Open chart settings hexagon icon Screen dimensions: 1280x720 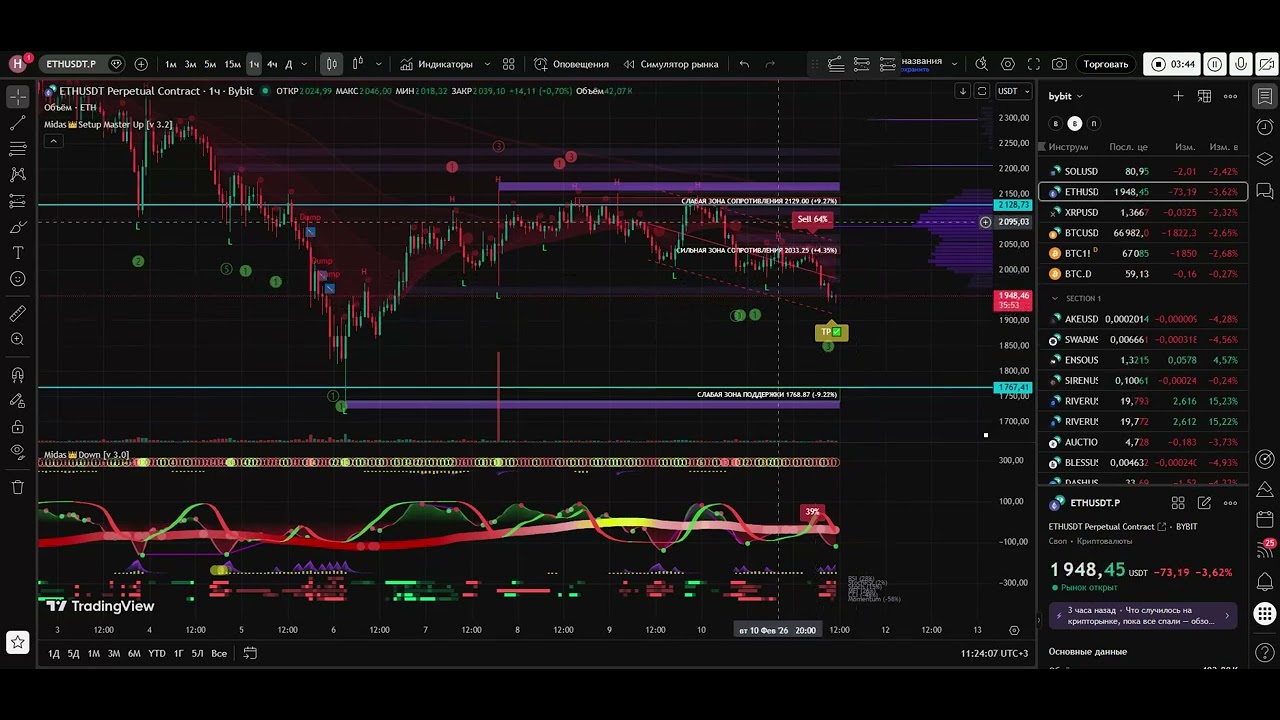pos(1008,64)
